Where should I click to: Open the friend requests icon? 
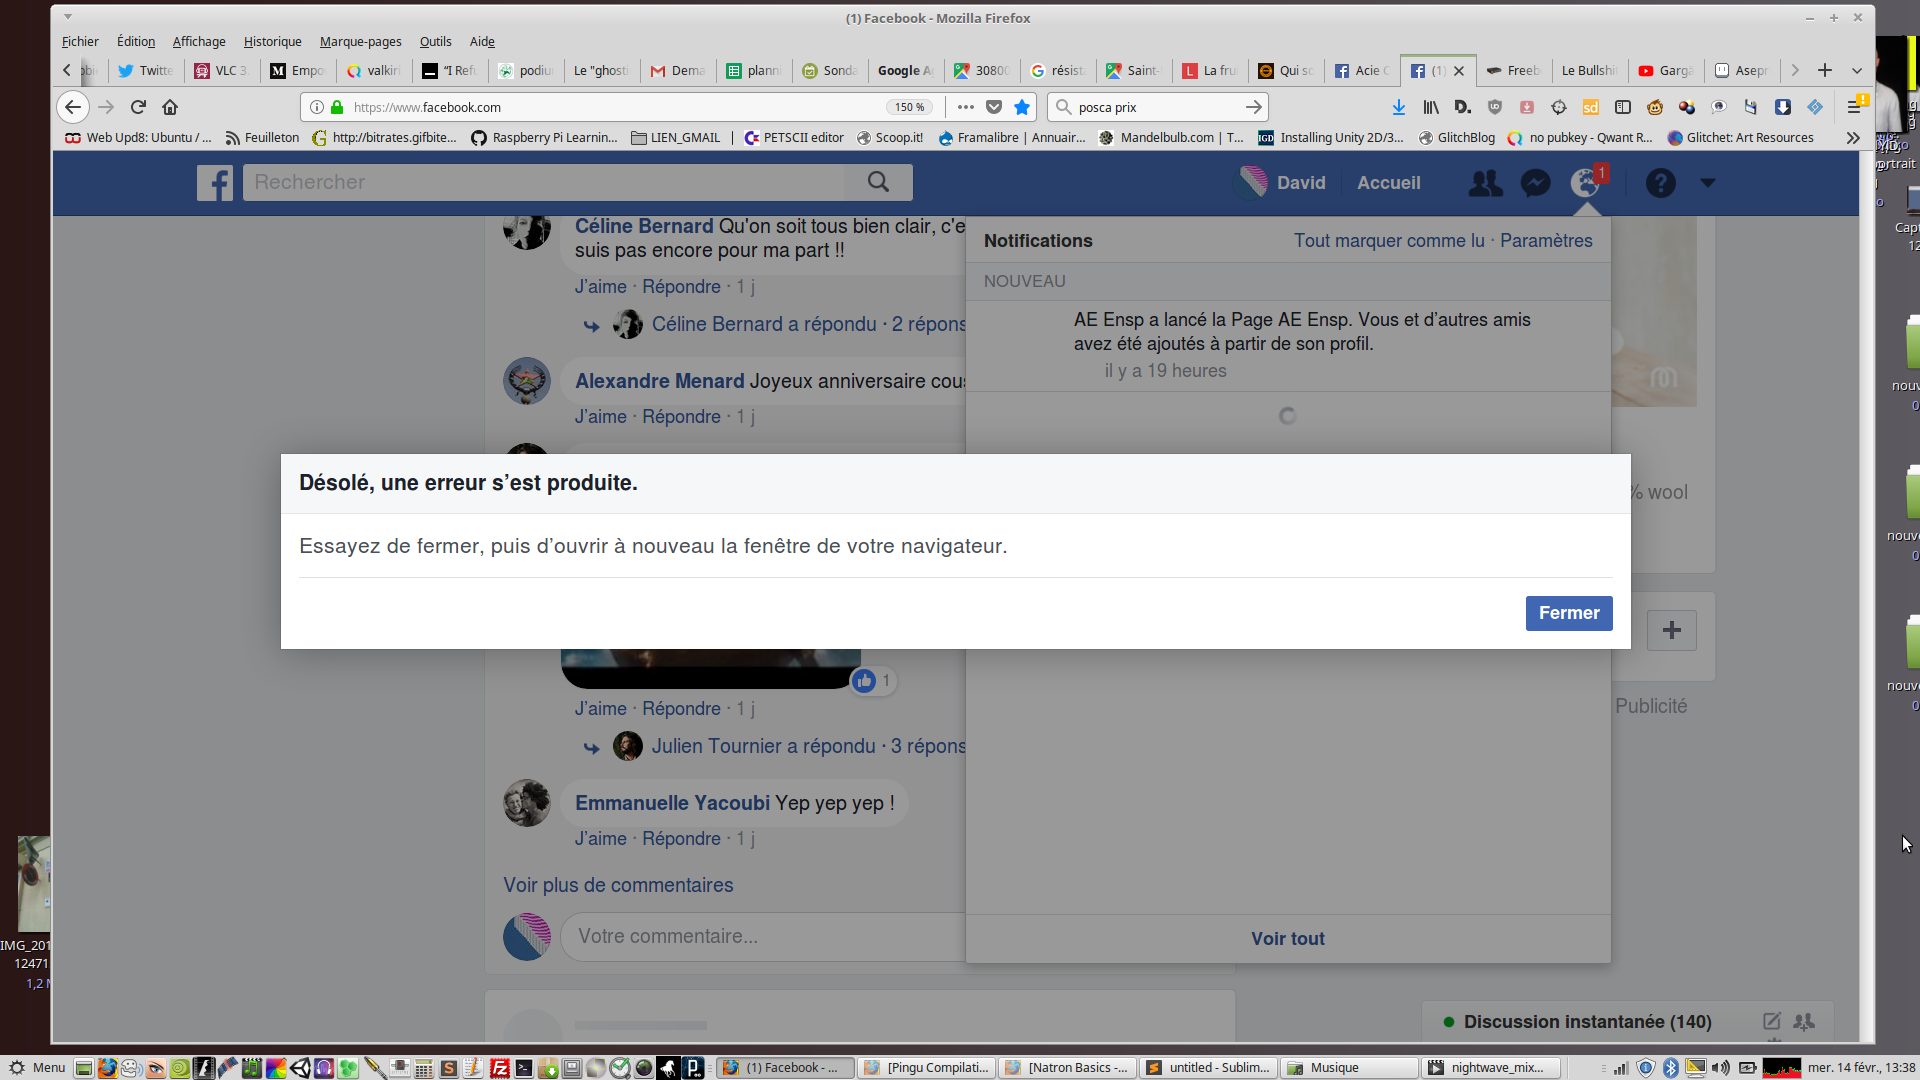(x=1485, y=183)
